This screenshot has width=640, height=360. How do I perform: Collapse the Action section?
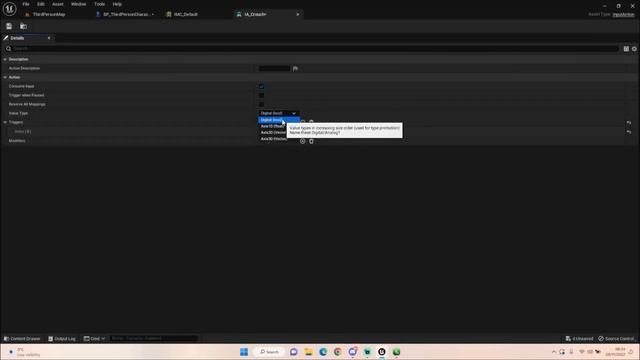pos(5,77)
